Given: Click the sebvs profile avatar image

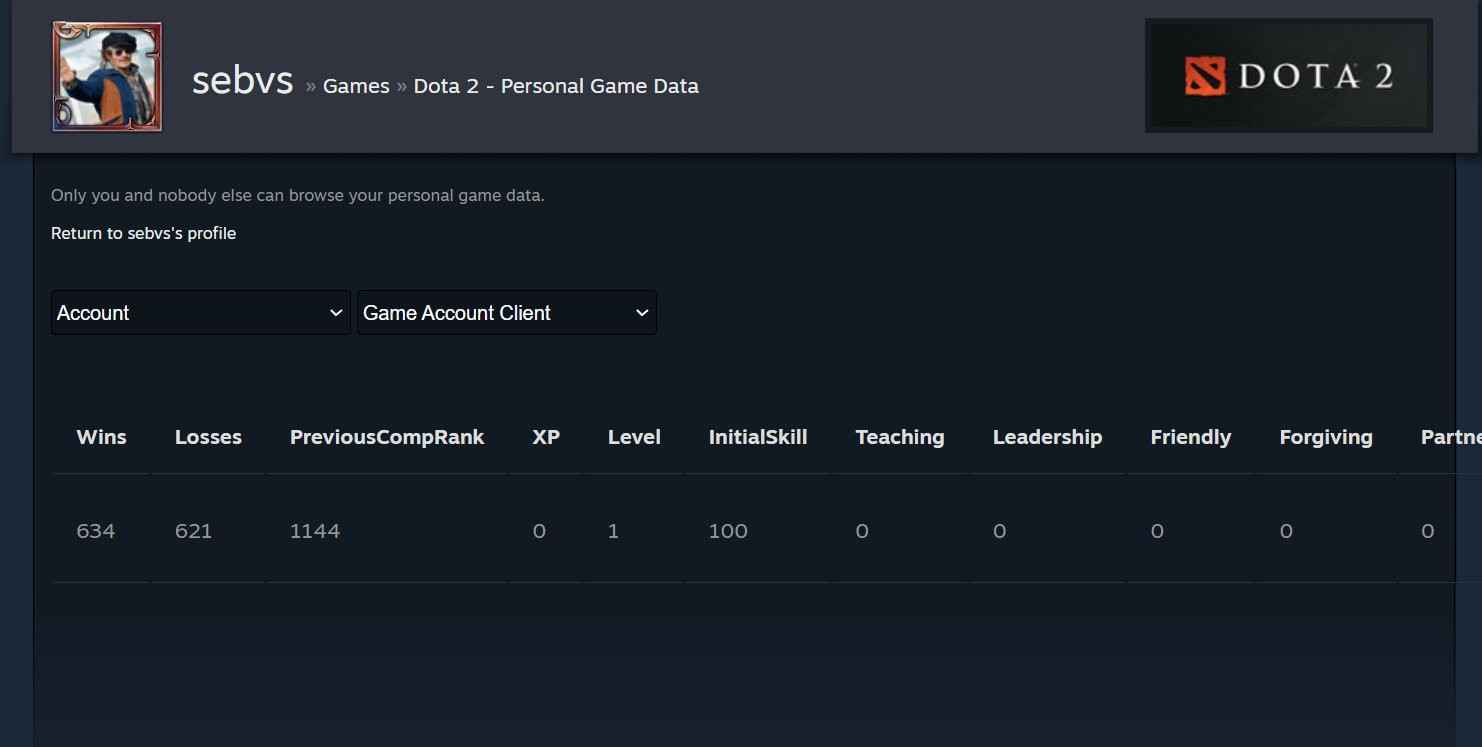Looking at the screenshot, I should [107, 77].
